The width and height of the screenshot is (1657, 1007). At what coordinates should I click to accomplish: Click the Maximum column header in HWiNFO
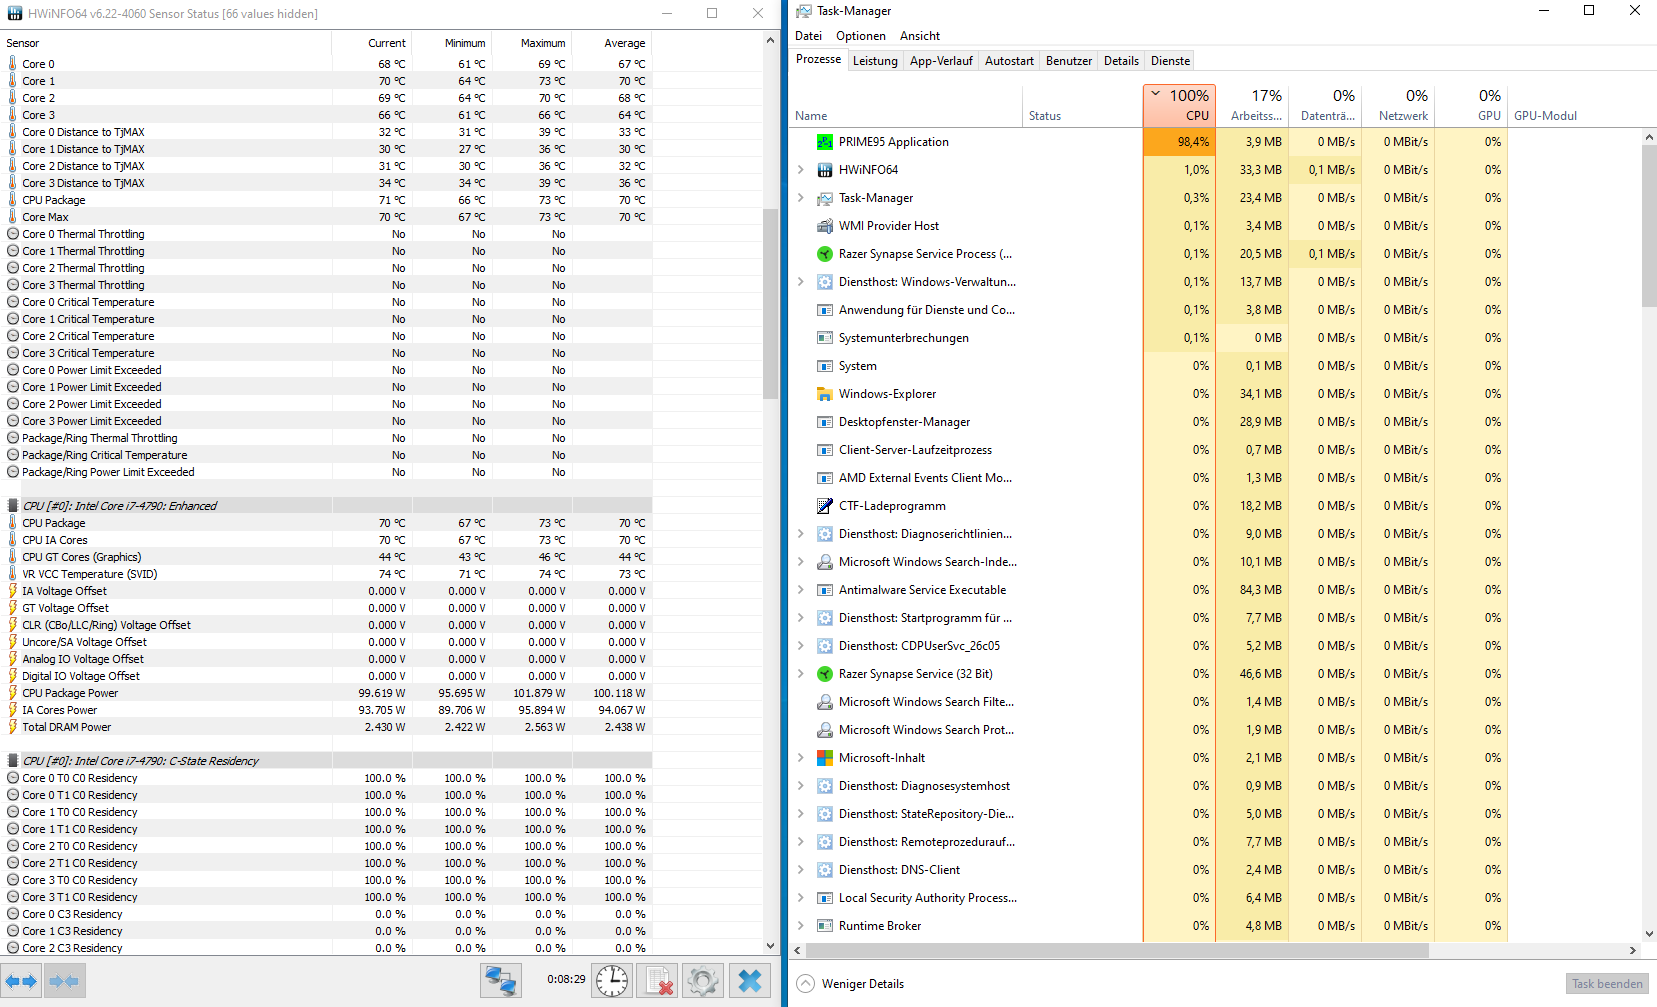pyautogui.click(x=532, y=43)
